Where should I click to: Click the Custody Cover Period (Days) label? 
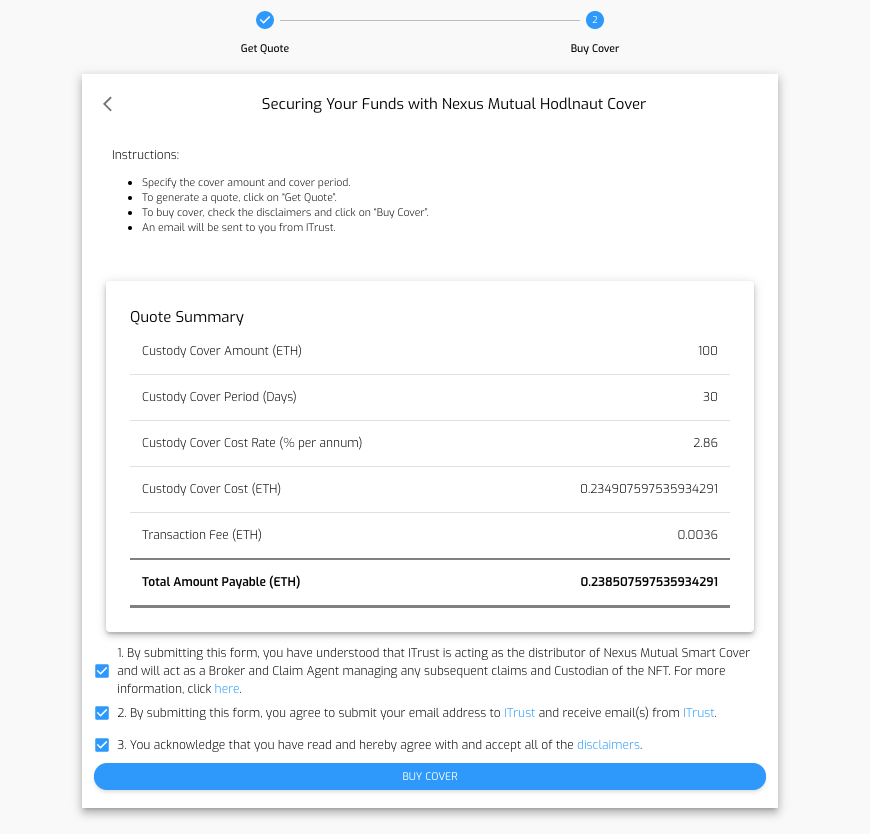[x=219, y=397]
